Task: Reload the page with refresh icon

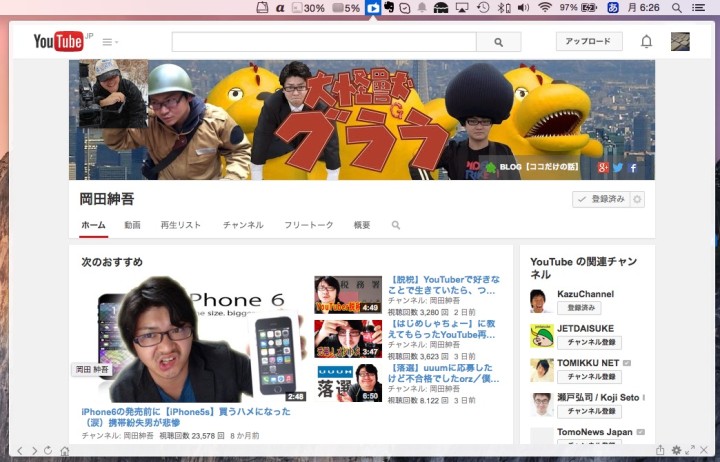Action: [x=48, y=451]
